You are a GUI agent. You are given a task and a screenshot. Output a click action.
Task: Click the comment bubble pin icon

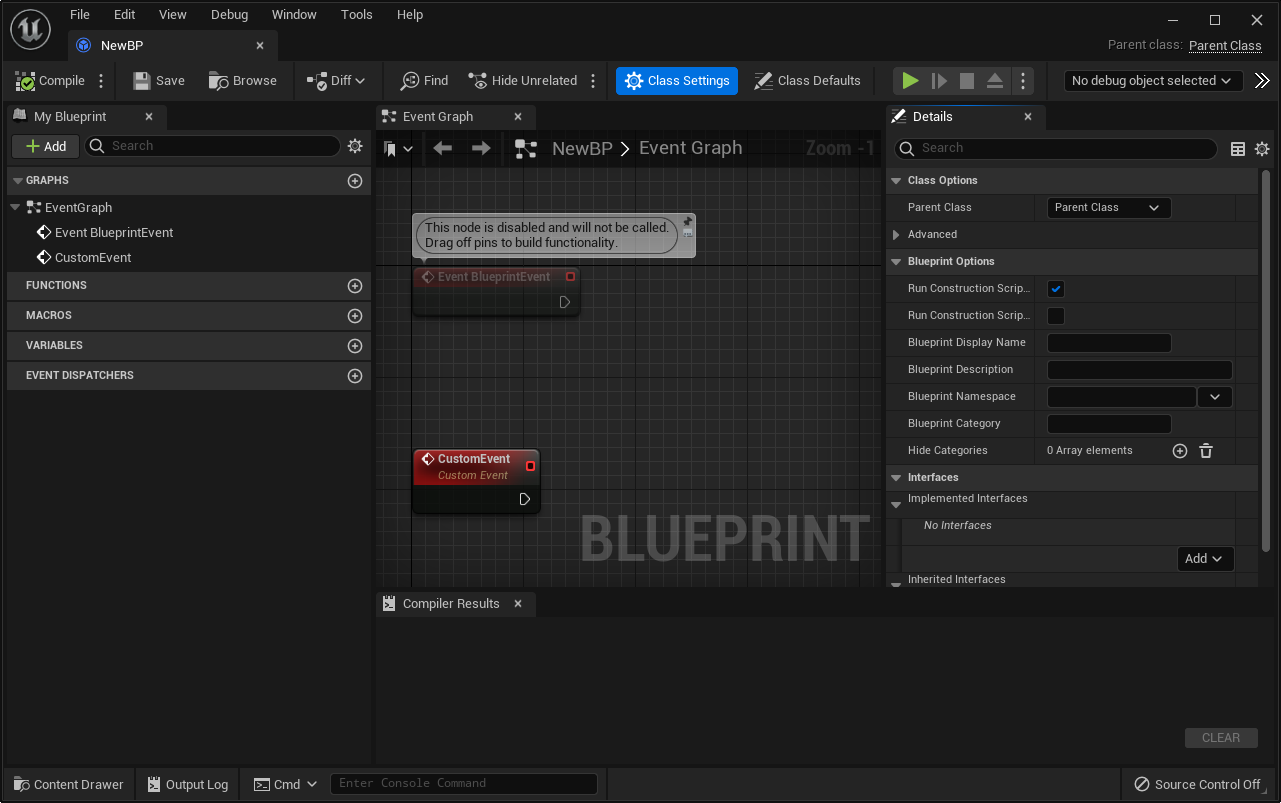687,221
